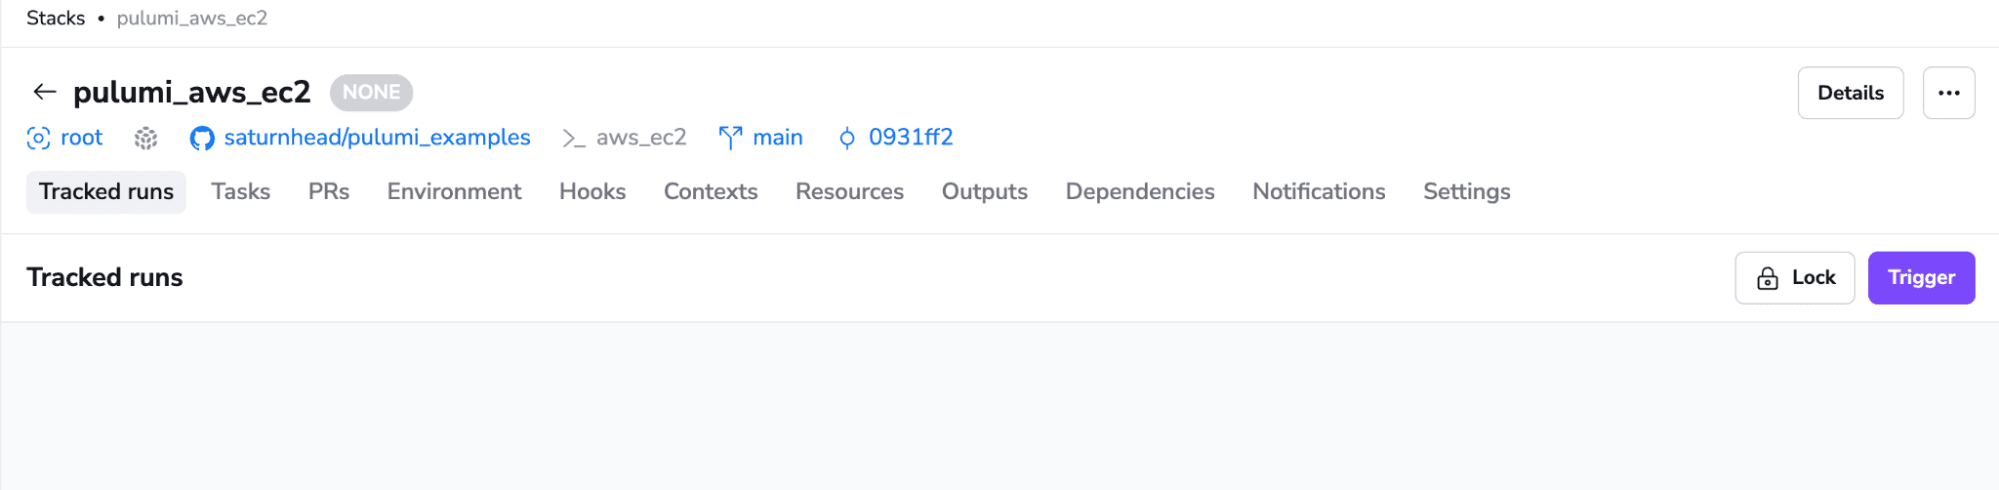Viewport: 1999px width, 490px height.
Task: Click the Tracked runs section heading
Action: click(x=105, y=278)
